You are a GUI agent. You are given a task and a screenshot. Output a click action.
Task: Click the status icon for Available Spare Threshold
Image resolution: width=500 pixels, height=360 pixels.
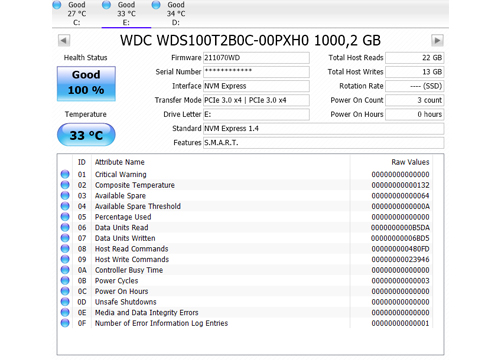[65, 206]
